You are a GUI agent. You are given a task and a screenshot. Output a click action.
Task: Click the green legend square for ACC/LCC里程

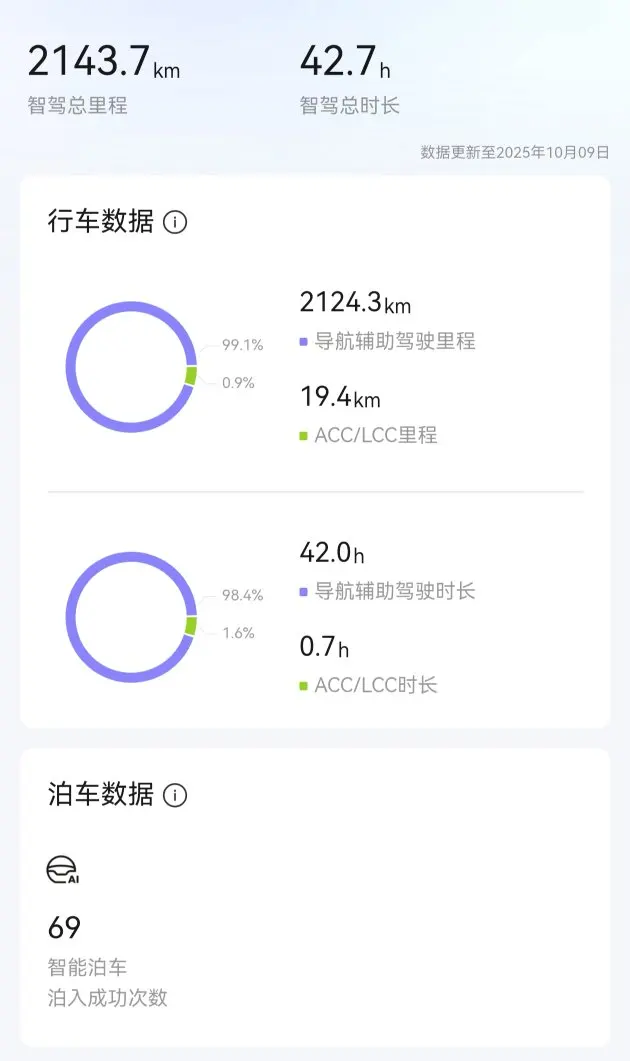point(304,436)
